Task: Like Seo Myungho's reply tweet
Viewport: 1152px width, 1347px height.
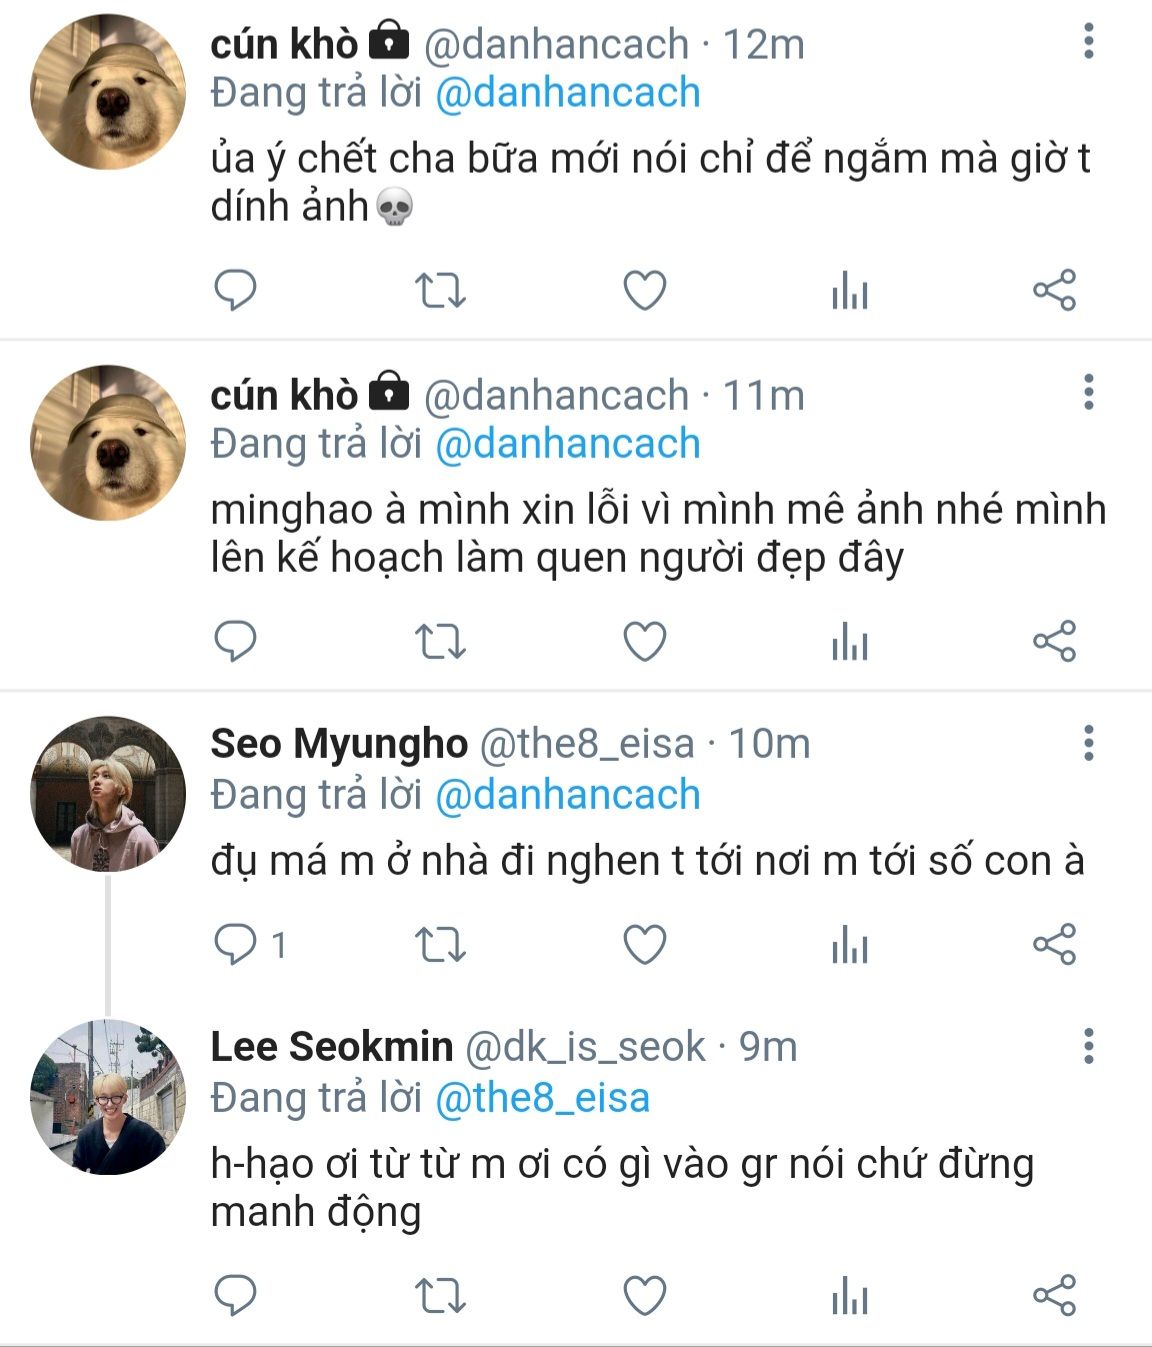Action: coord(645,944)
